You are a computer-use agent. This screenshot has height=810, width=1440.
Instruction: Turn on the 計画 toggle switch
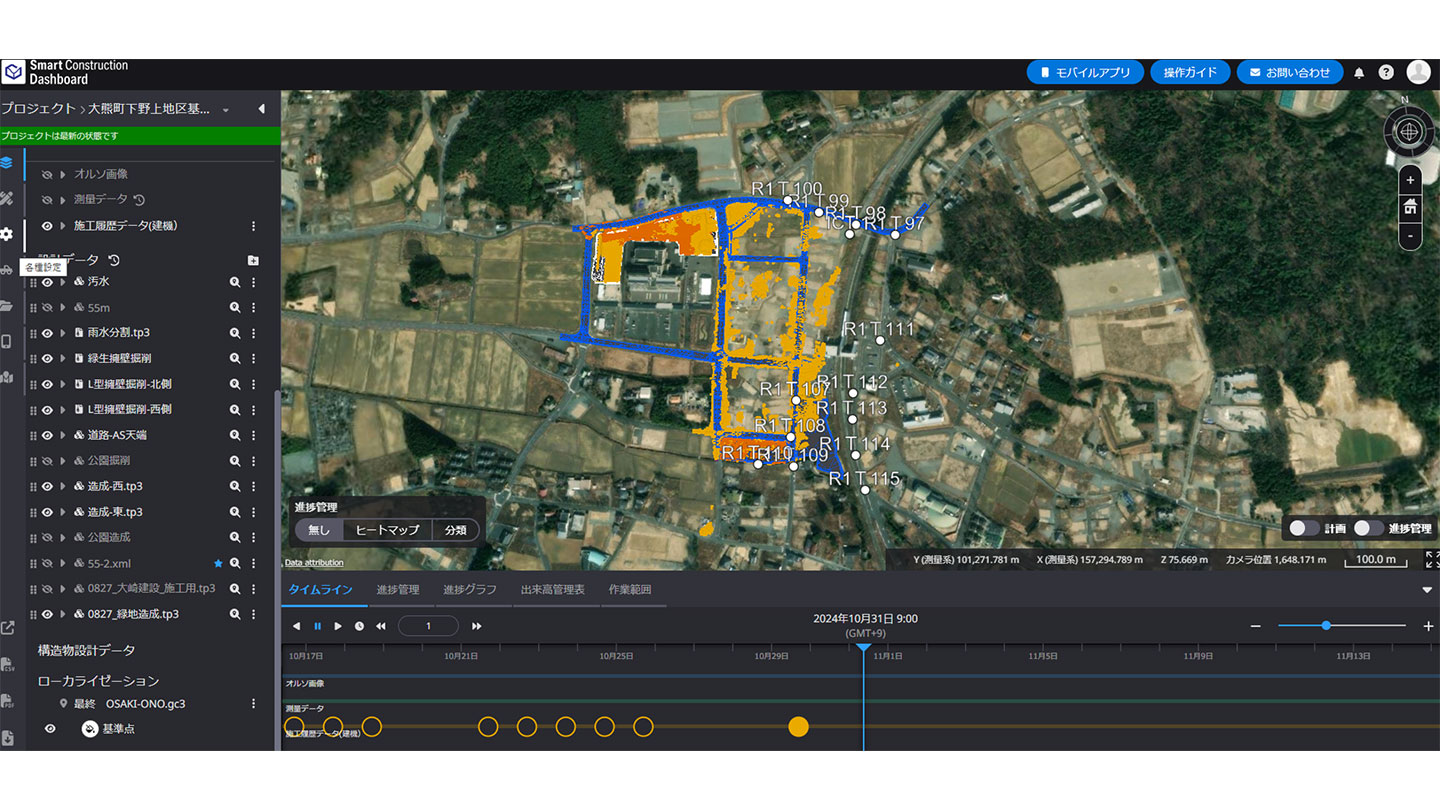(1303, 528)
